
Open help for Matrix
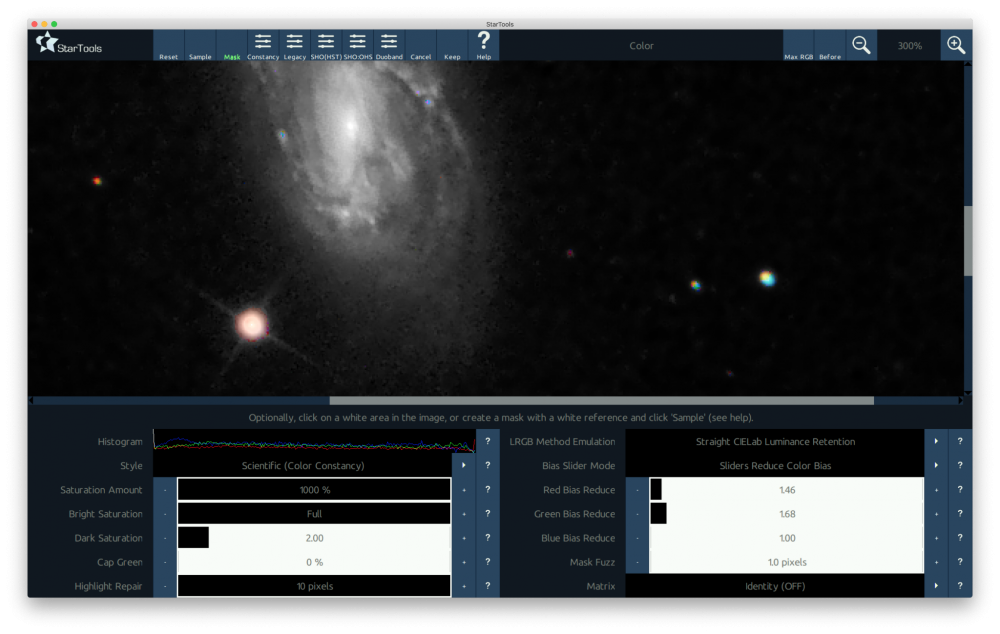coord(960,586)
